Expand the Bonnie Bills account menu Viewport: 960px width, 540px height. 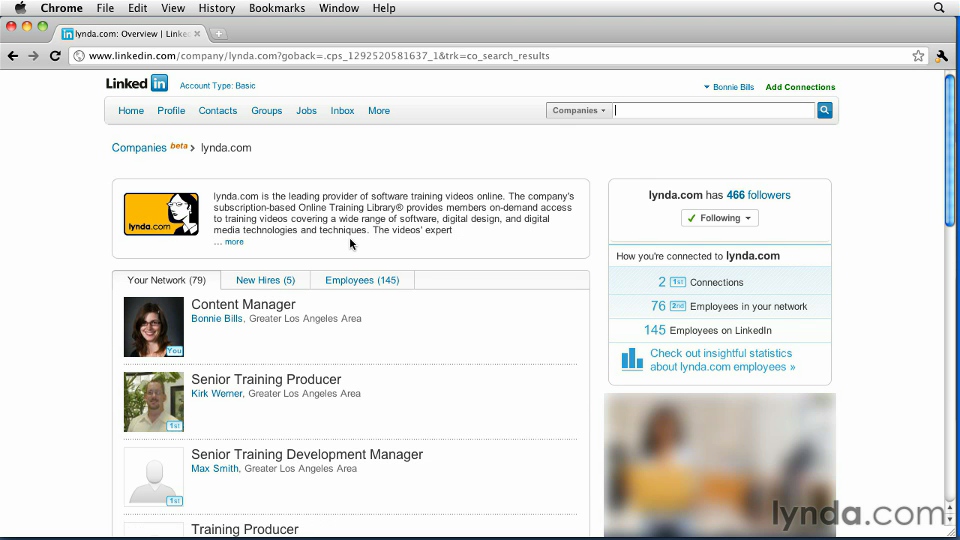pos(729,87)
